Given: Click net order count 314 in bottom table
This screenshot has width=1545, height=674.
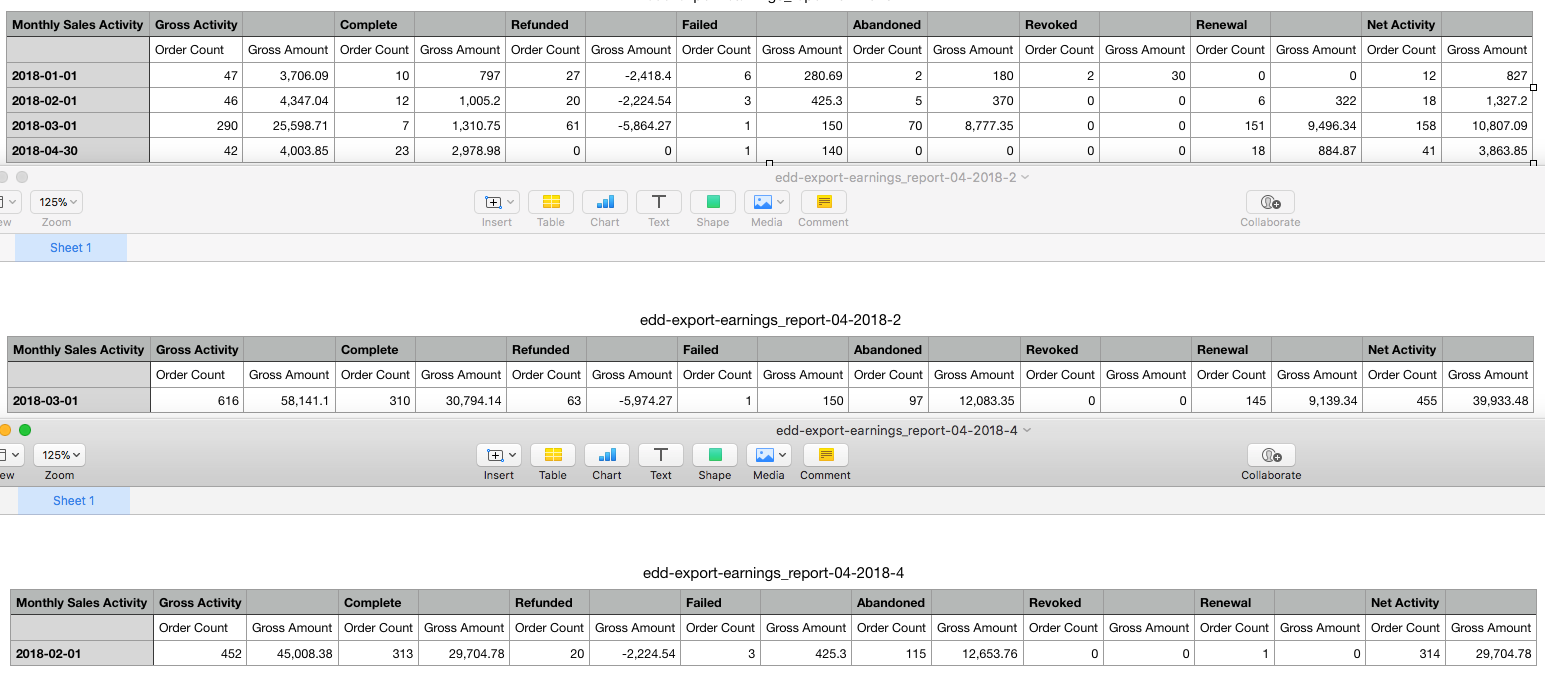Looking at the screenshot, I should point(1405,653).
